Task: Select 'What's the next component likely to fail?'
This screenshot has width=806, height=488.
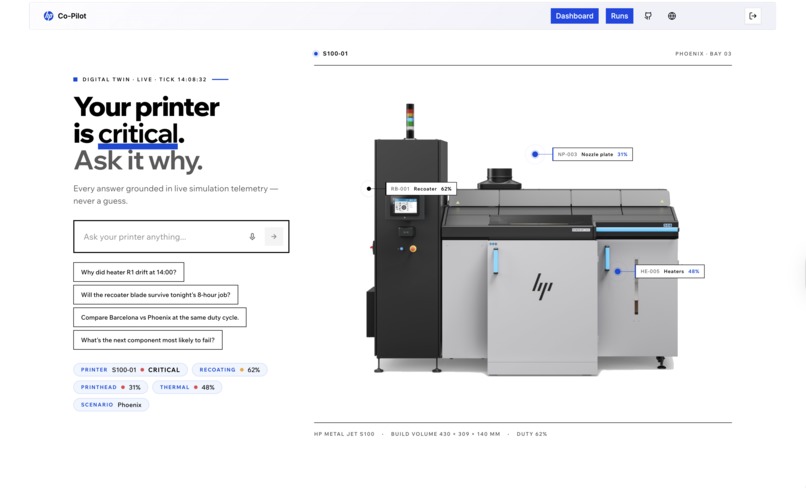Action: tap(148, 340)
